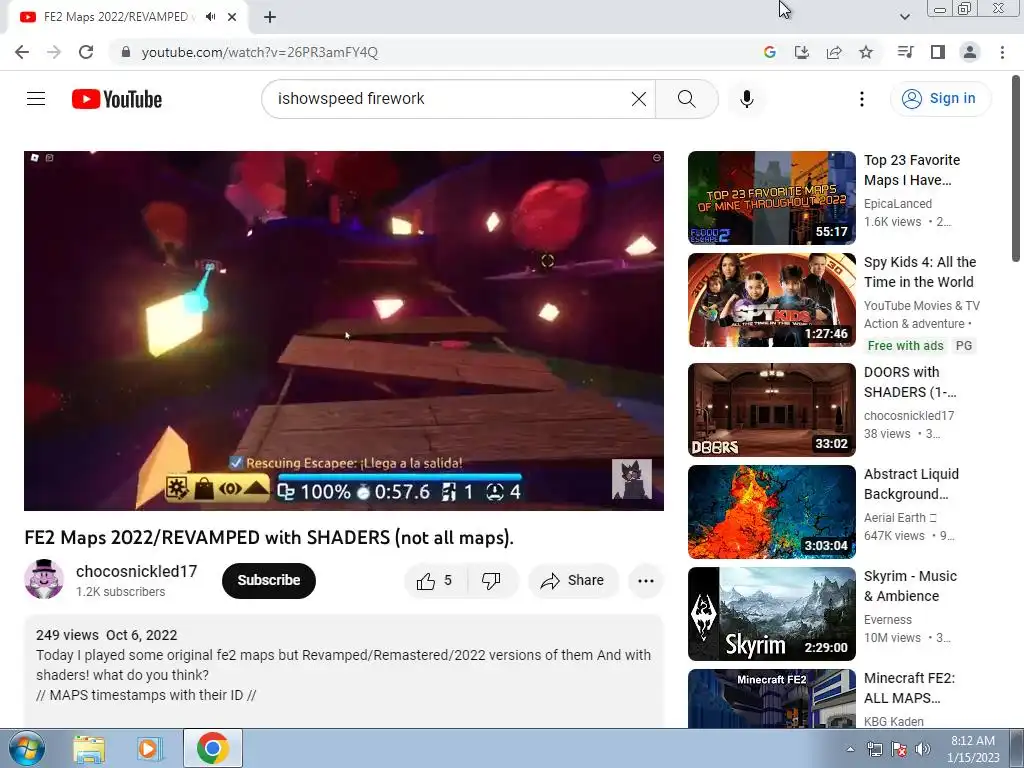The width and height of the screenshot is (1024, 768).
Task: Open chocosnickled17 channel avatar
Action: point(44,579)
